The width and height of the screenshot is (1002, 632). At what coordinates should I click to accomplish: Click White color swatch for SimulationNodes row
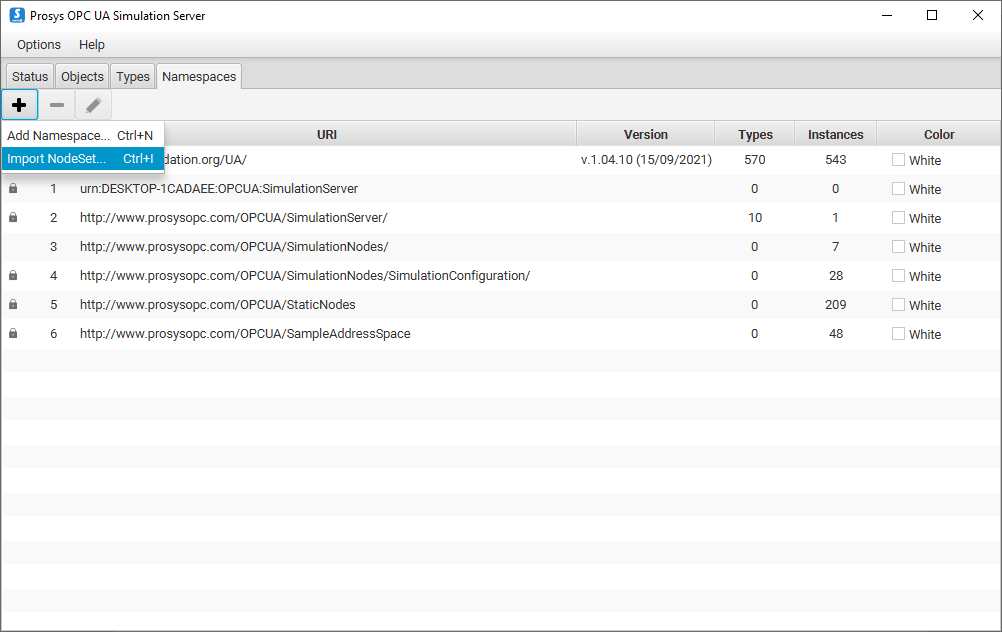tap(898, 246)
